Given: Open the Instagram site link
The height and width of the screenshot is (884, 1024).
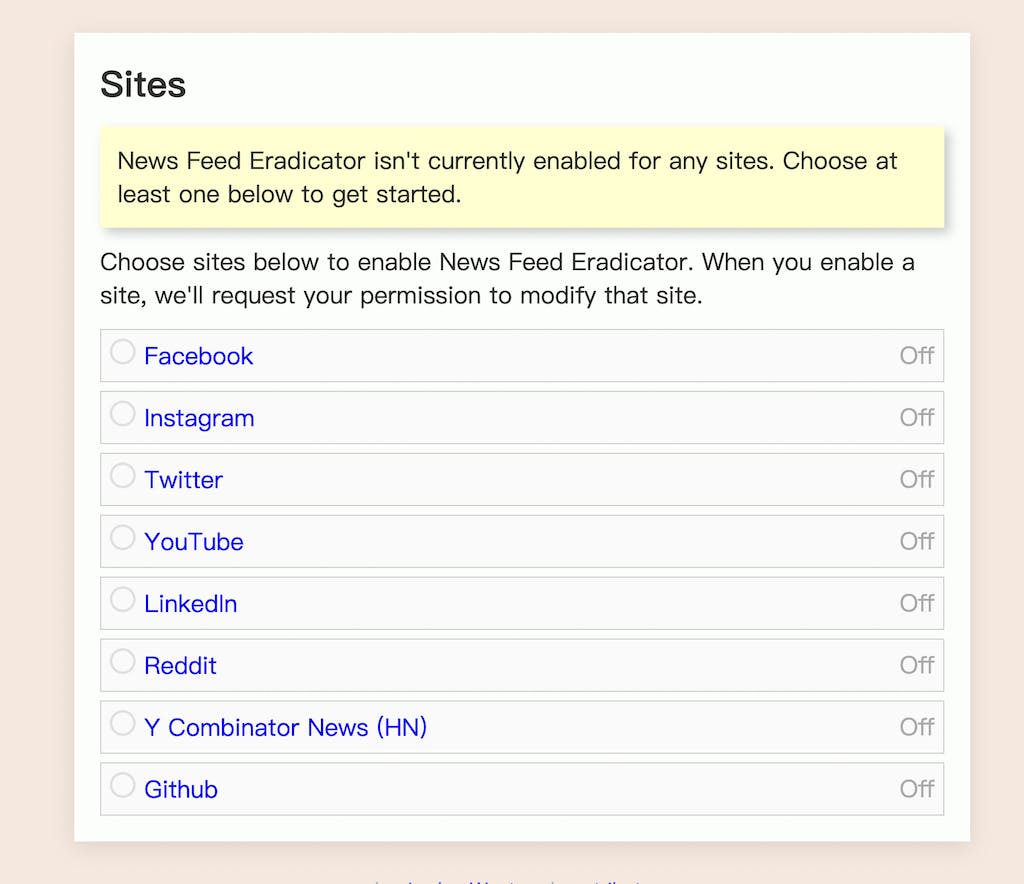Looking at the screenshot, I should pyautogui.click(x=199, y=418).
